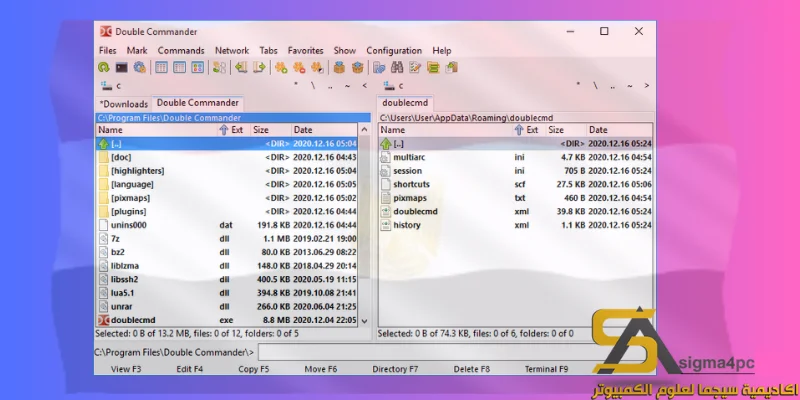Click the [..] up arrow in left panel
This screenshot has width=800, height=400.
pyautogui.click(x=104, y=144)
